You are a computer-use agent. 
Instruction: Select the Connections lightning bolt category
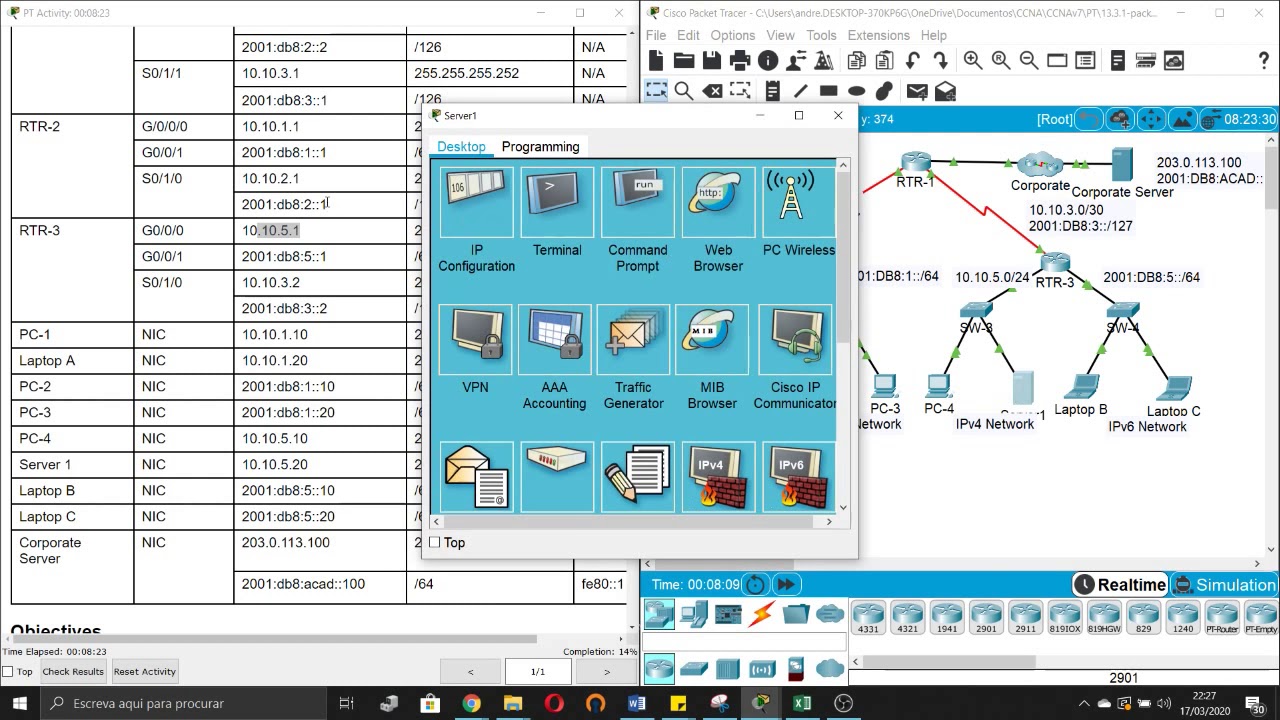(762, 614)
